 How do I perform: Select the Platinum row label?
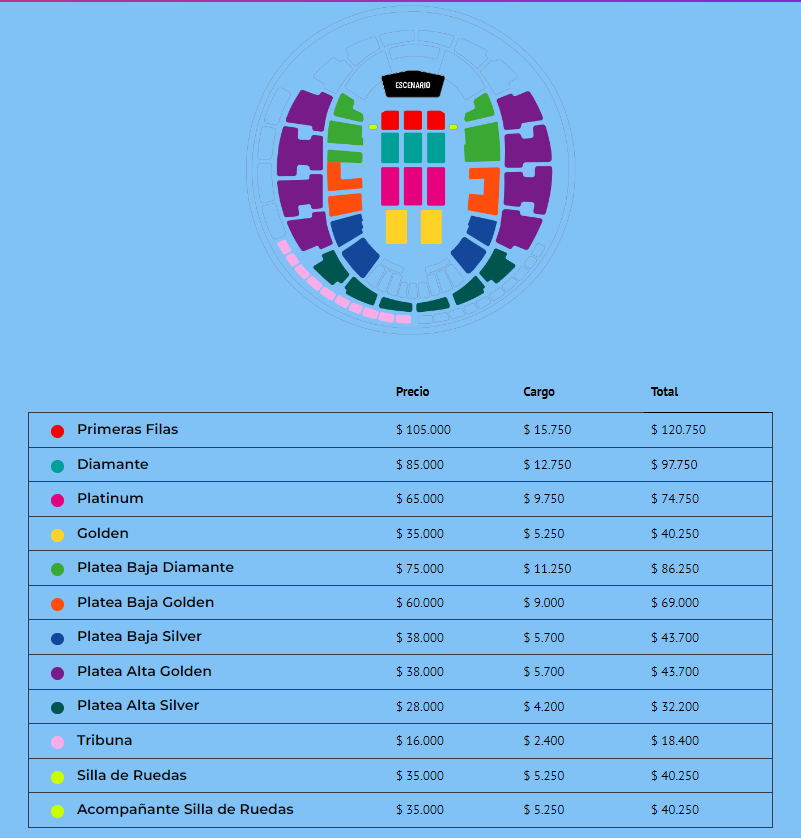pos(110,498)
